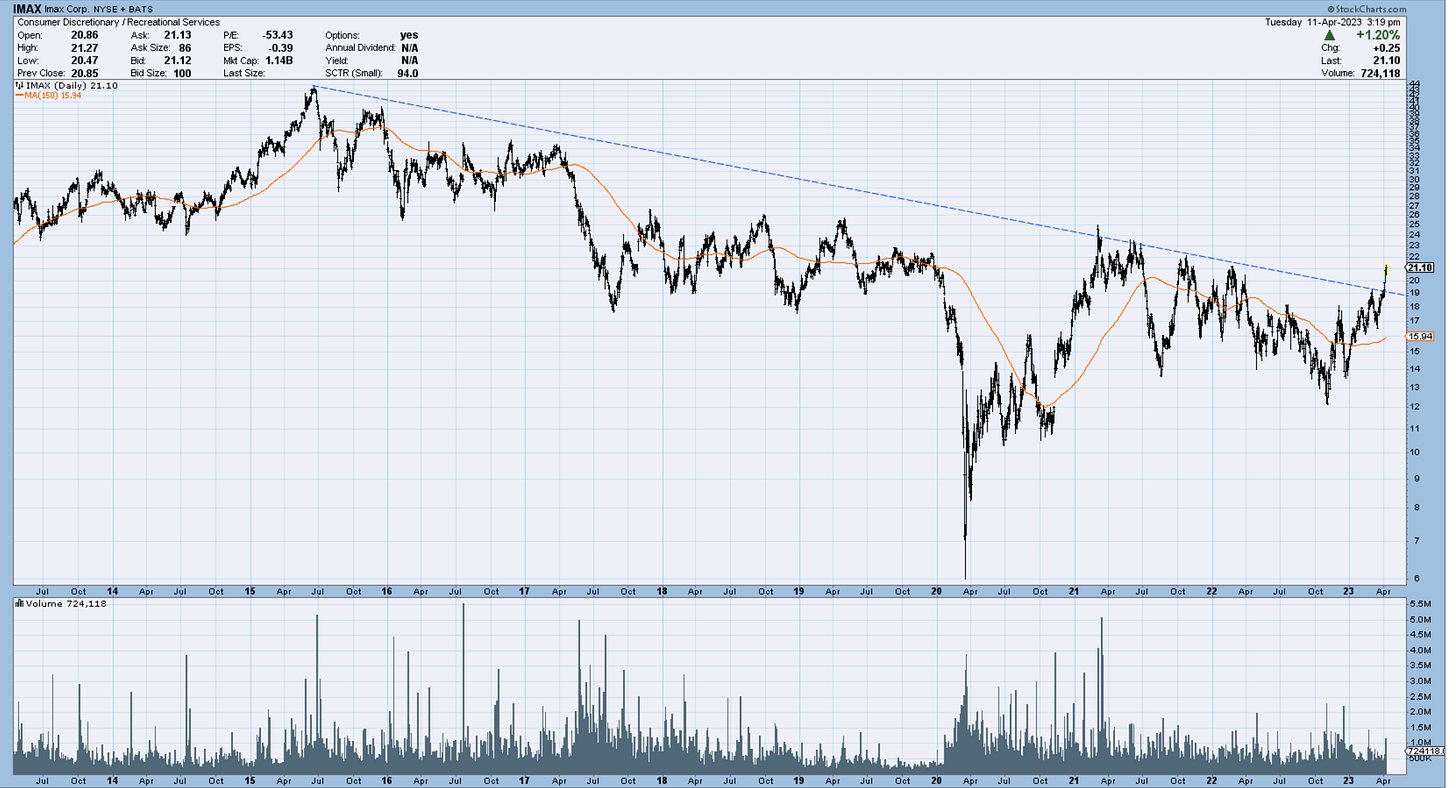Click the 'Volume 724,118' label in the volume panel
1456x788 pixels.
67,603
